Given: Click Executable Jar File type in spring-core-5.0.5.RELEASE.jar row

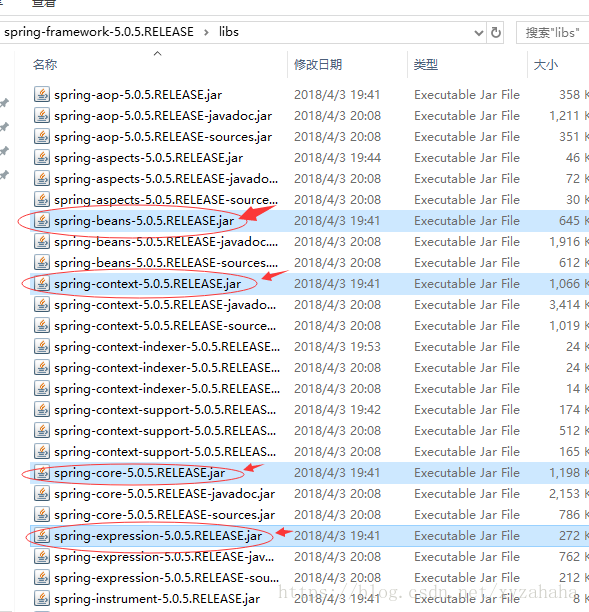Looking at the screenshot, I should (x=467, y=473).
